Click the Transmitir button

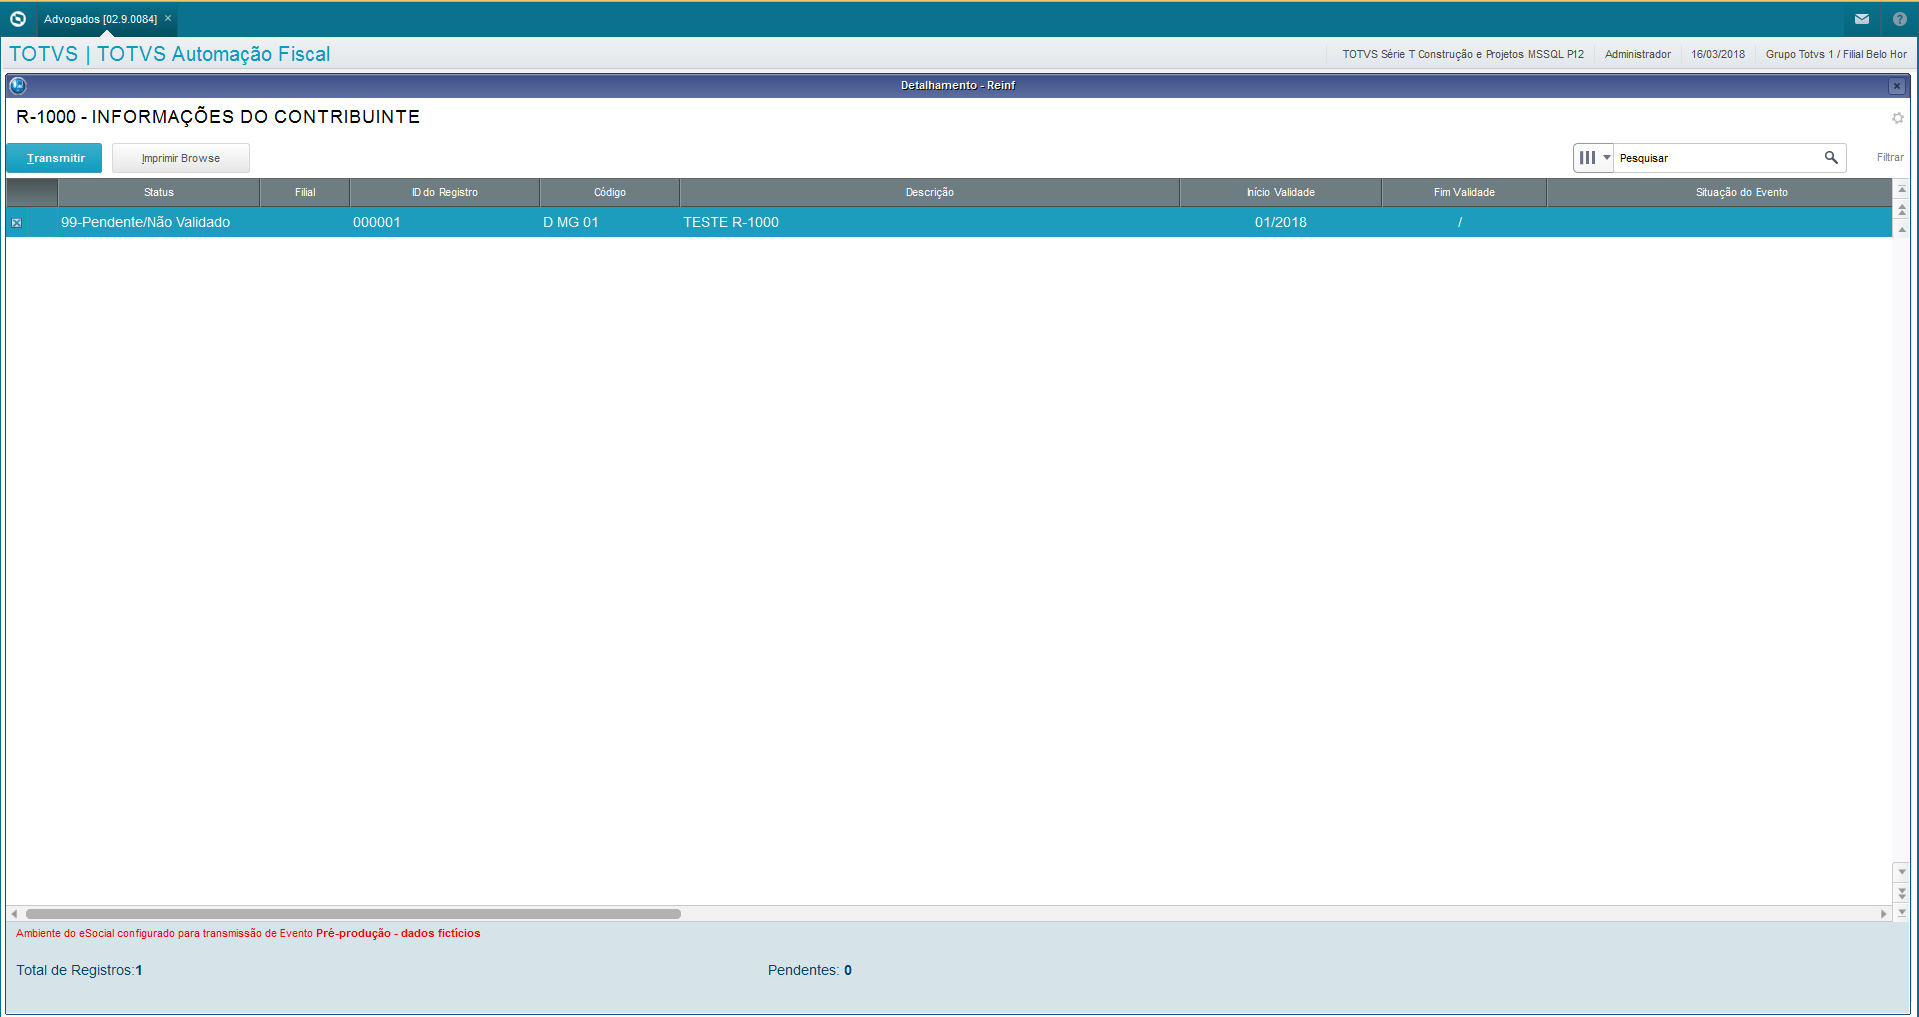[x=54, y=158]
